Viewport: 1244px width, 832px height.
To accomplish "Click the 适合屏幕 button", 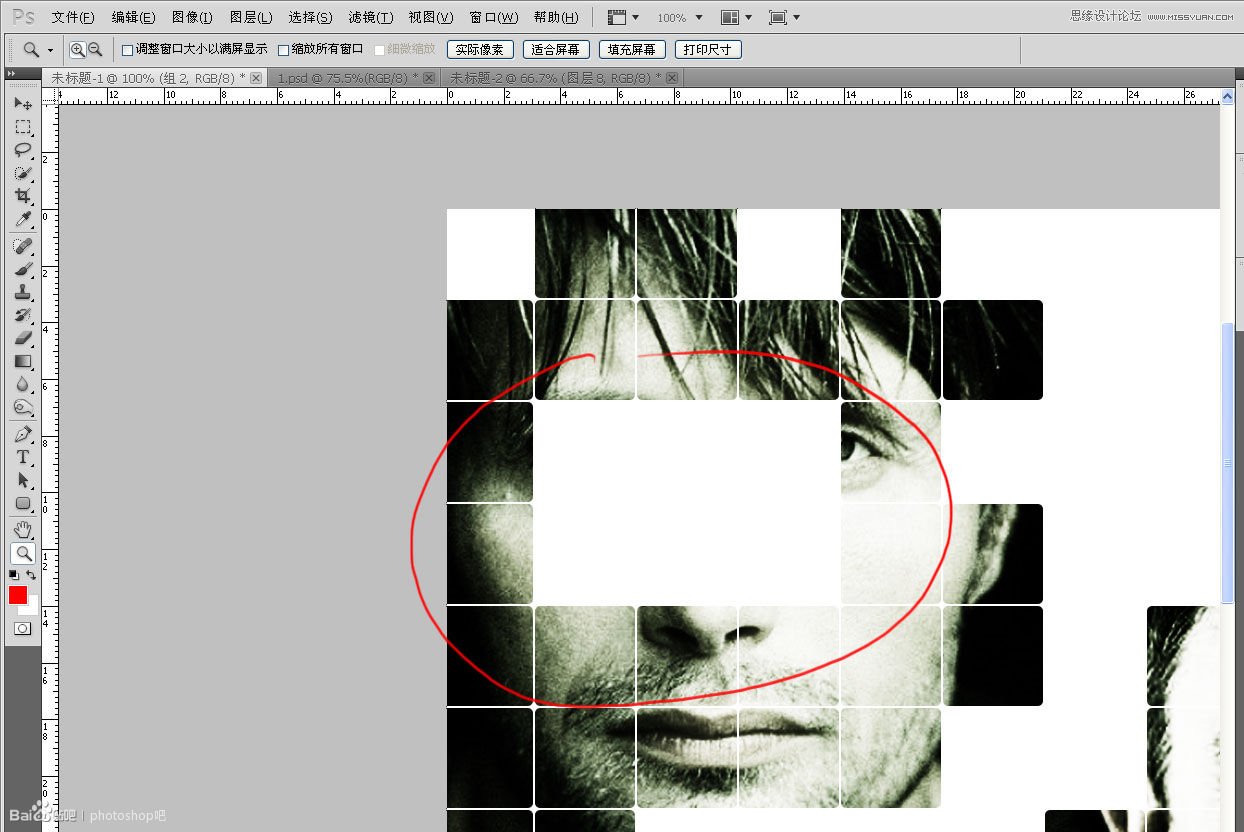I will pyautogui.click(x=555, y=50).
